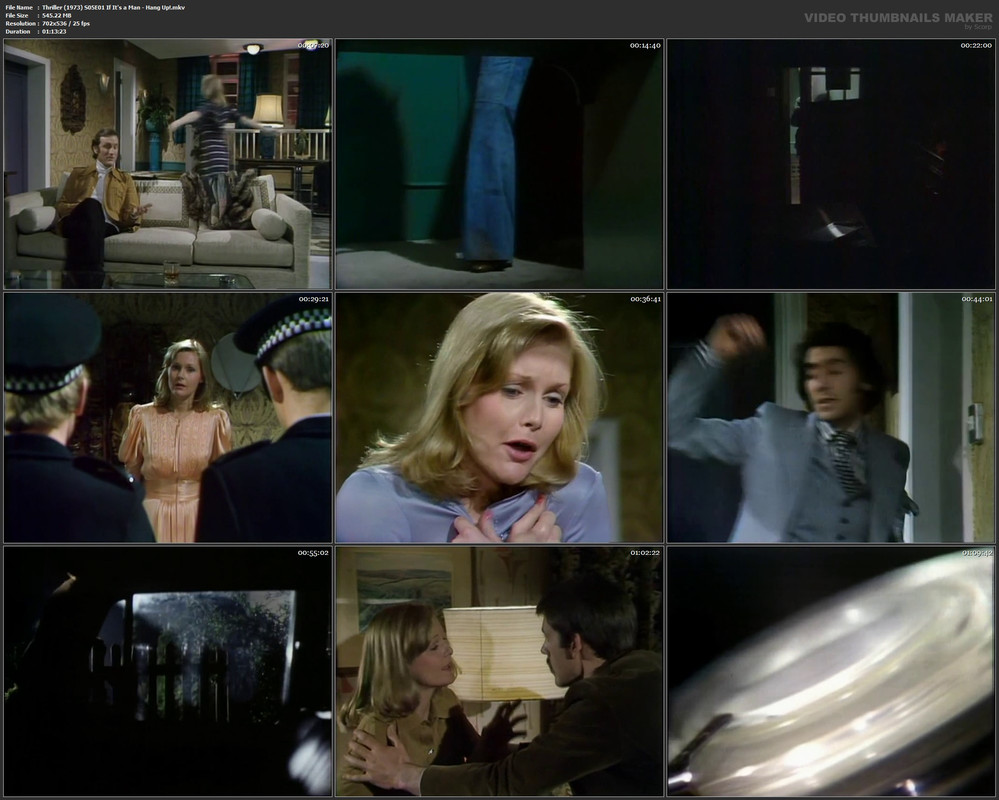Image resolution: width=999 pixels, height=800 pixels.
Task: Click the 00:29:21 timestamp label
Action: [313, 299]
